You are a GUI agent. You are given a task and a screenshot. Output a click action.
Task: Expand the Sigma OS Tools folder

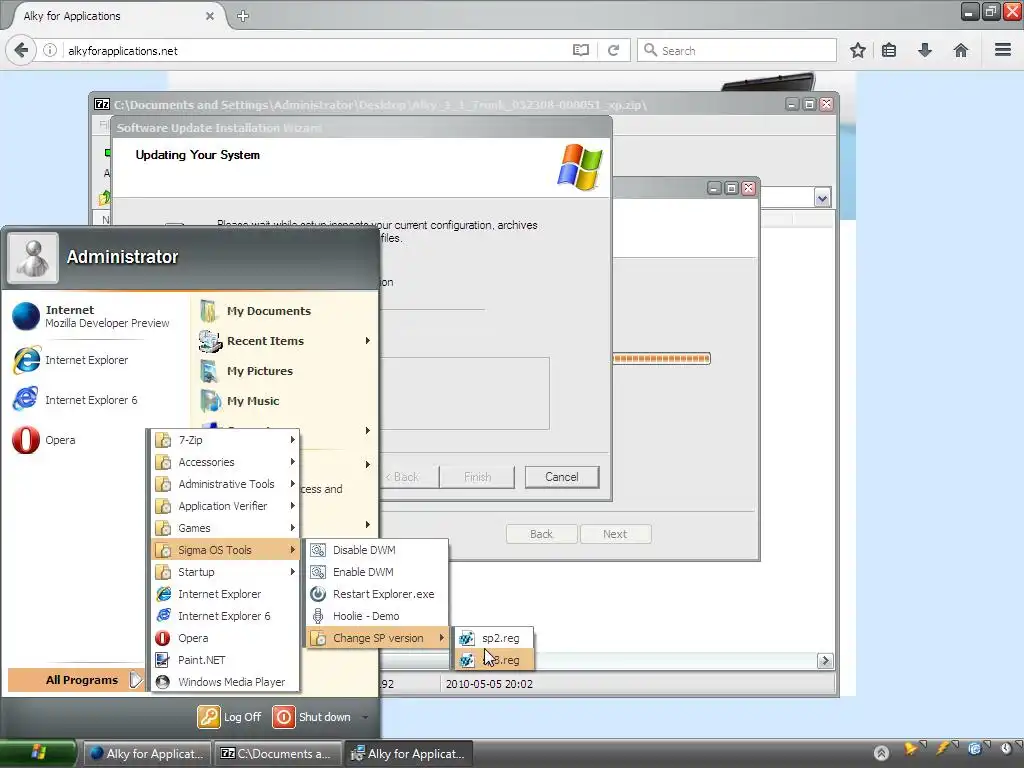point(225,550)
